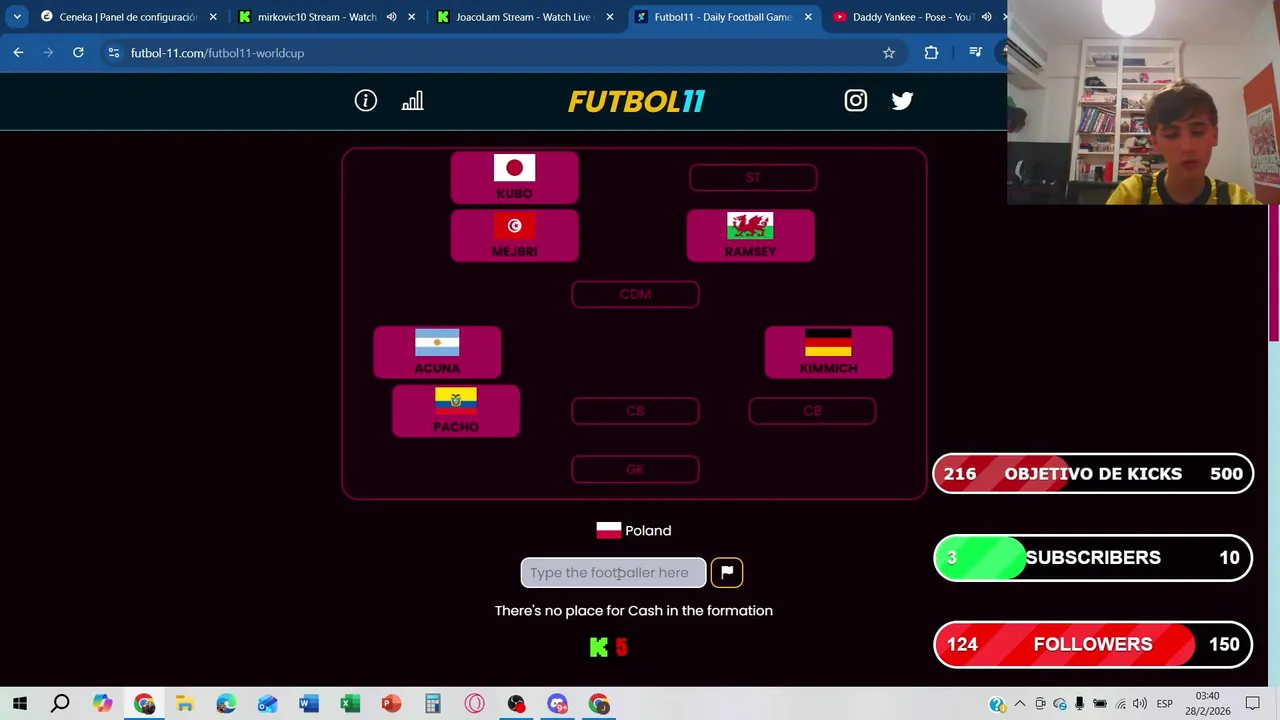The width and height of the screenshot is (1280, 720).
Task: Switch the ESP keyboard language
Action: pyautogui.click(x=1165, y=704)
